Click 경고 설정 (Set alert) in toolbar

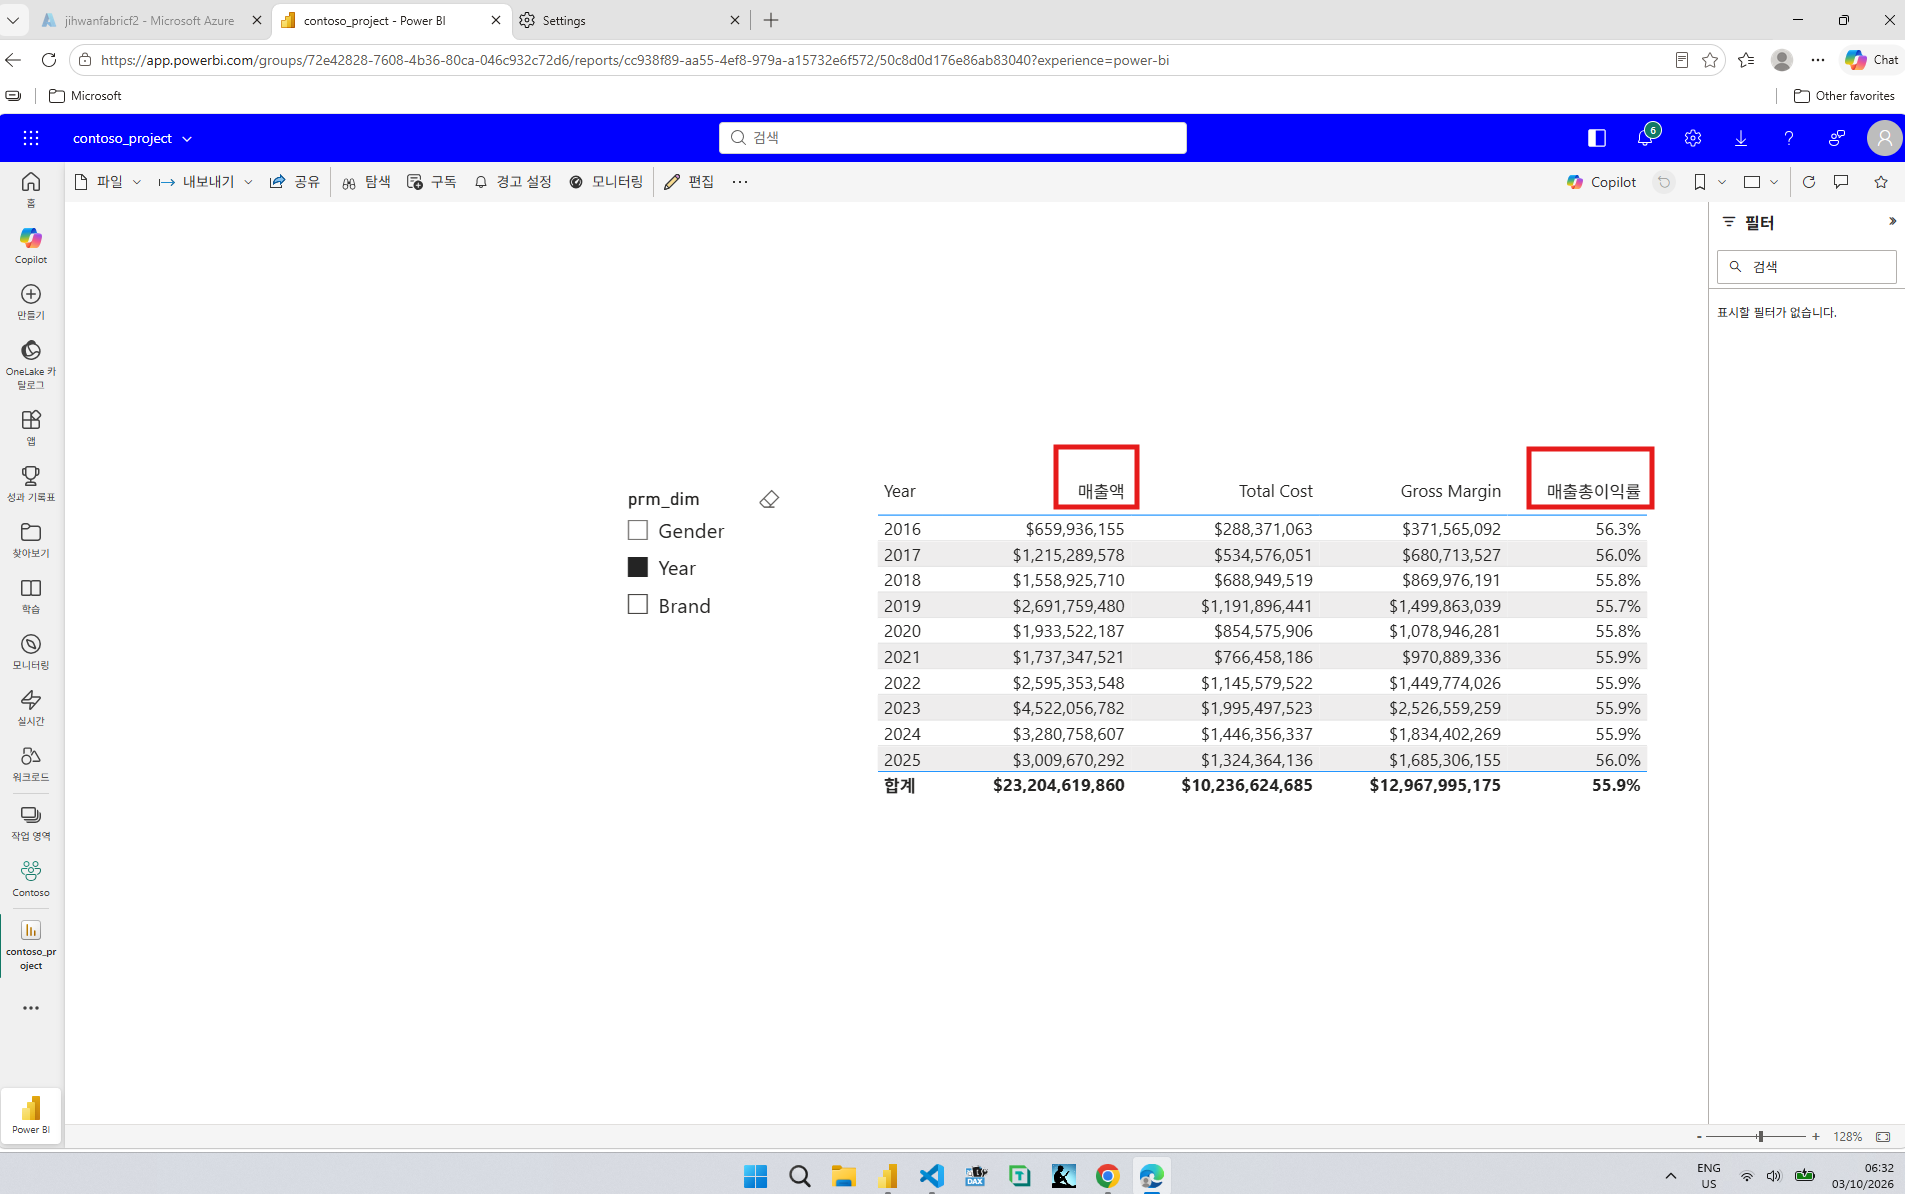click(513, 182)
